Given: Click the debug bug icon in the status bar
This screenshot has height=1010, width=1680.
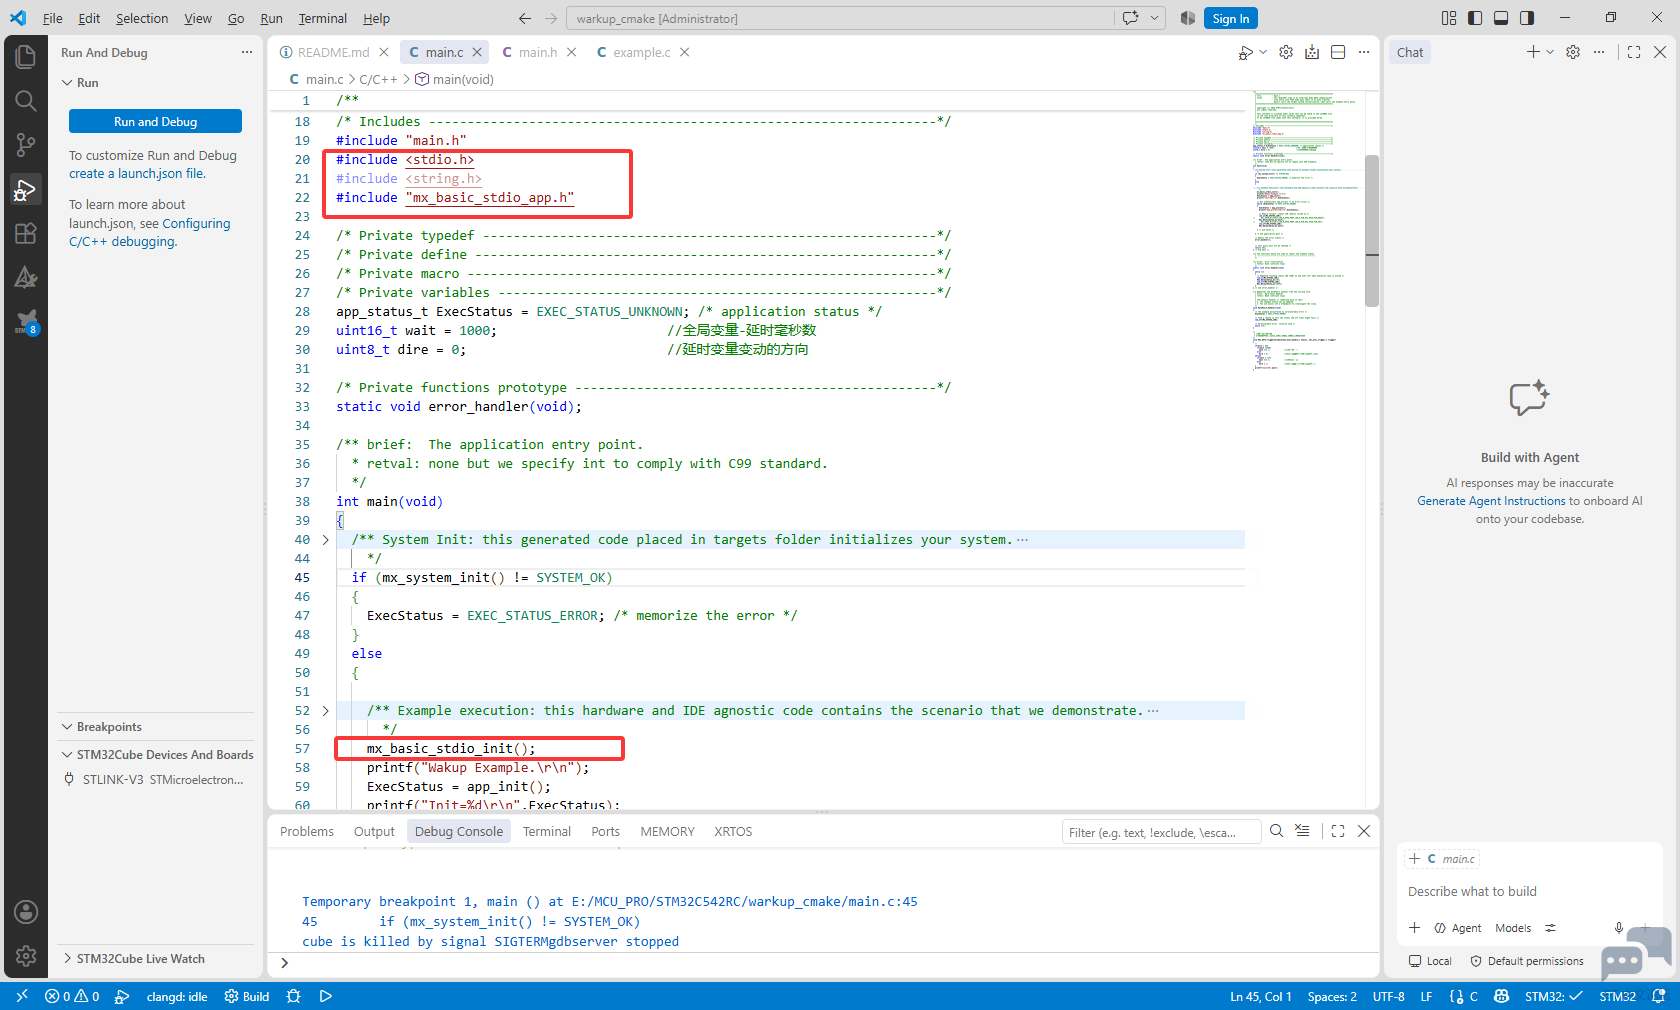Looking at the screenshot, I should [293, 996].
